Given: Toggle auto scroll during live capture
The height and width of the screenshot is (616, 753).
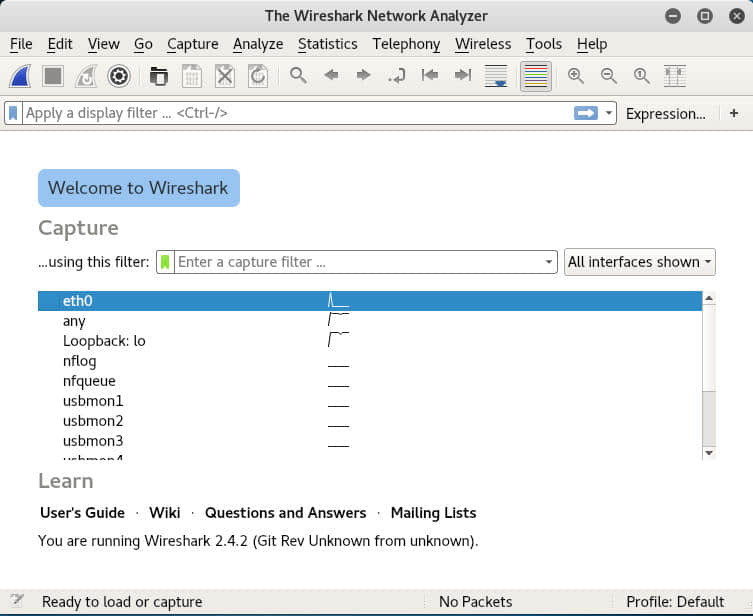Looking at the screenshot, I should click(495, 76).
